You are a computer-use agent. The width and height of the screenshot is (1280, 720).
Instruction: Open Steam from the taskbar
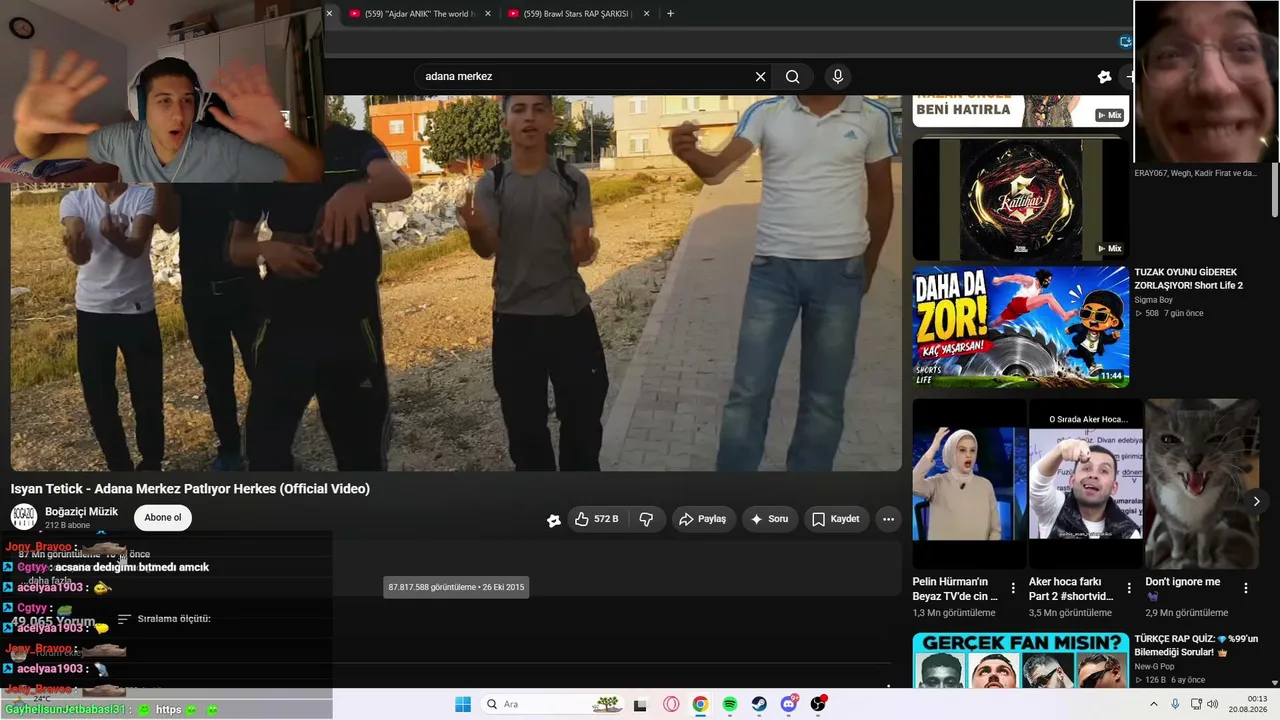point(759,704)
